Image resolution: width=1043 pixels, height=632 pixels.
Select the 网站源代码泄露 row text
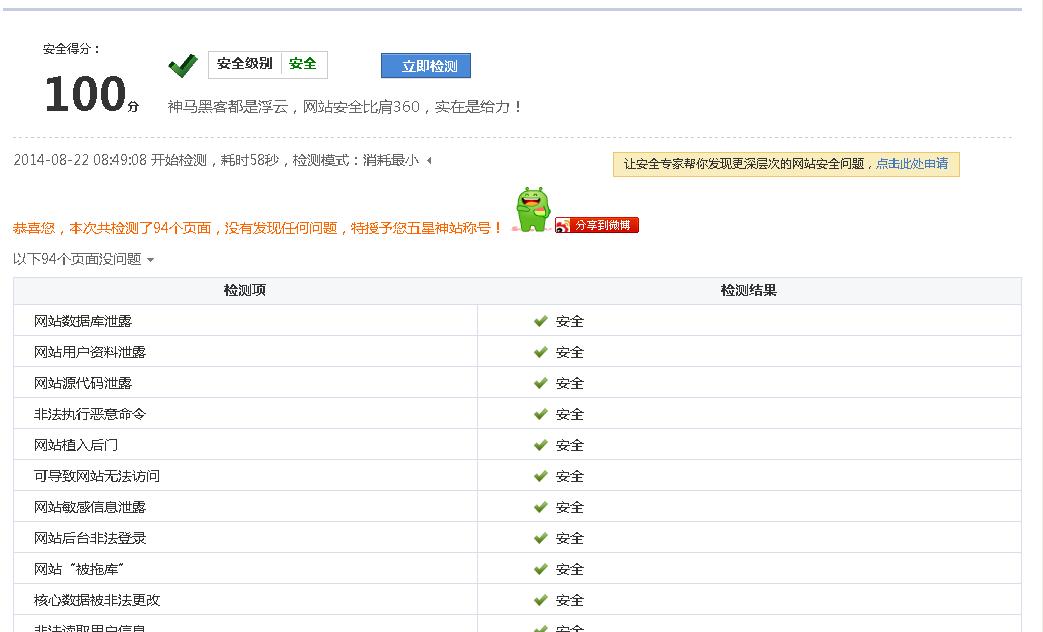(x=83, y=383)
